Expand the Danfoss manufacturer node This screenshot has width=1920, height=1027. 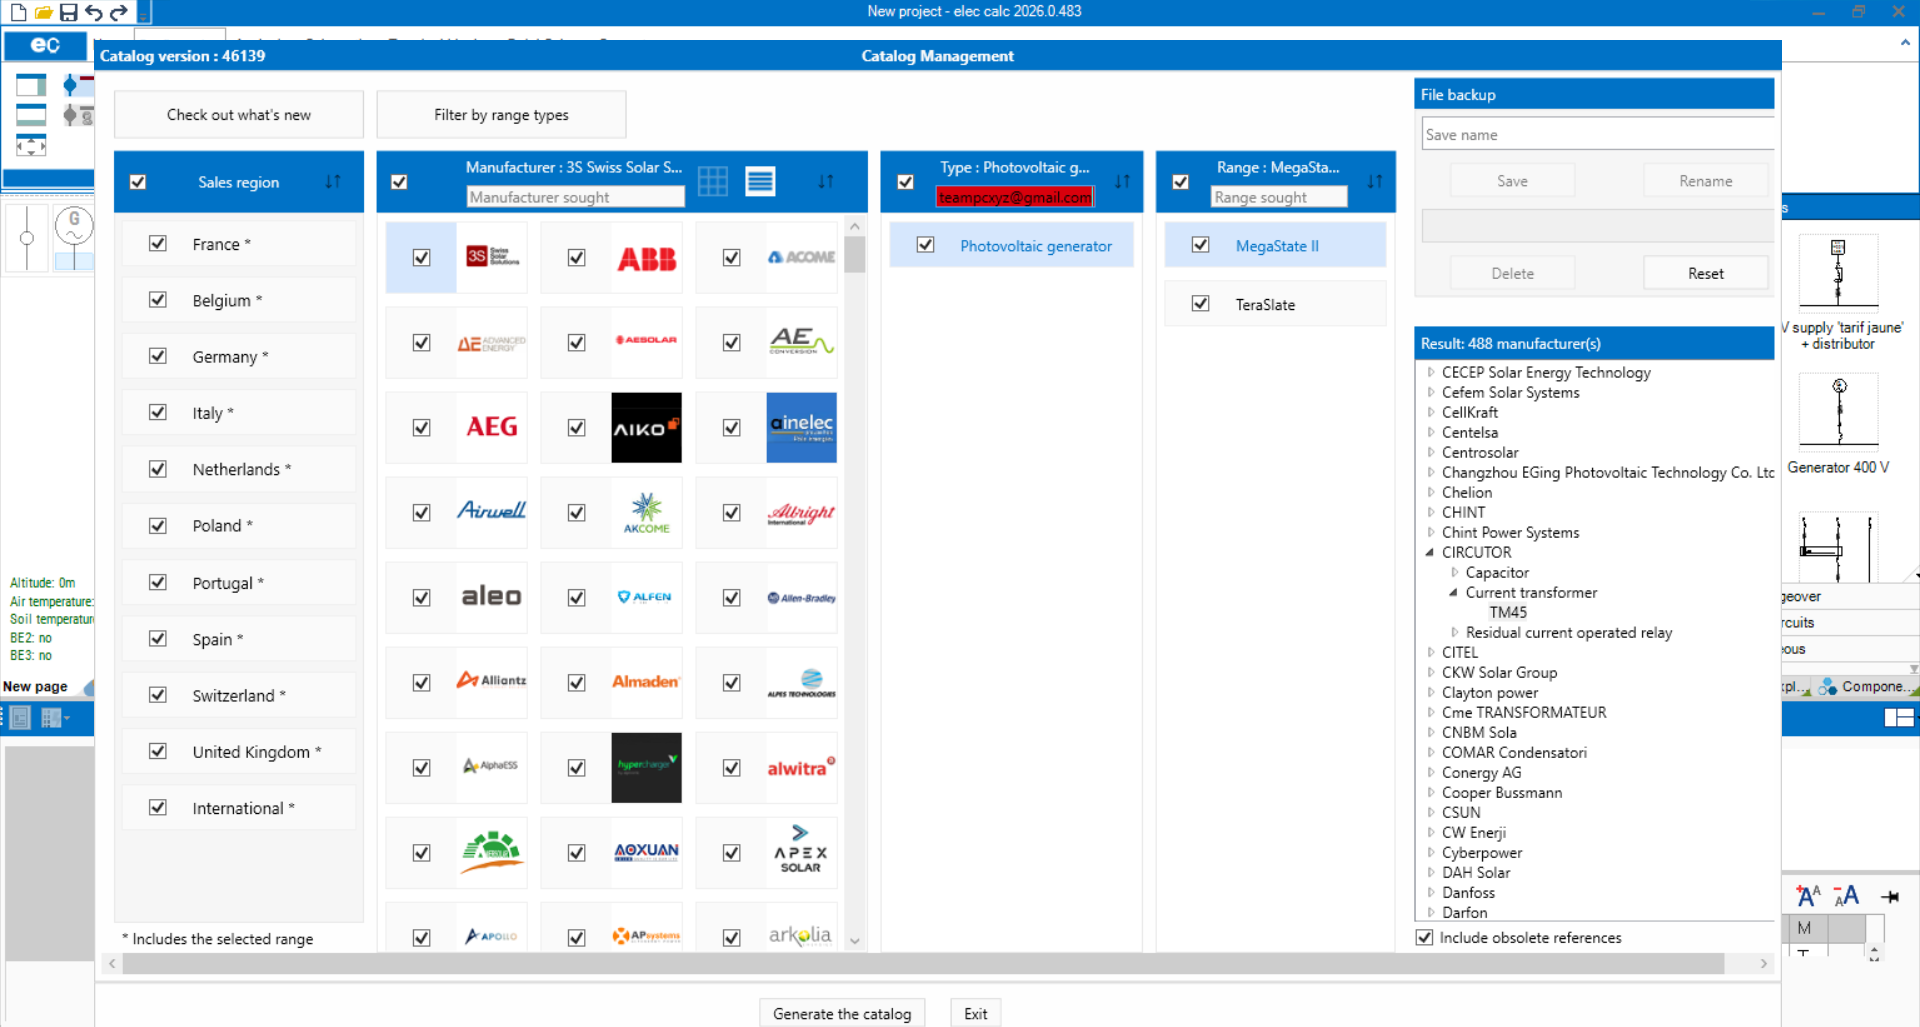click(x=1430, y=892)
